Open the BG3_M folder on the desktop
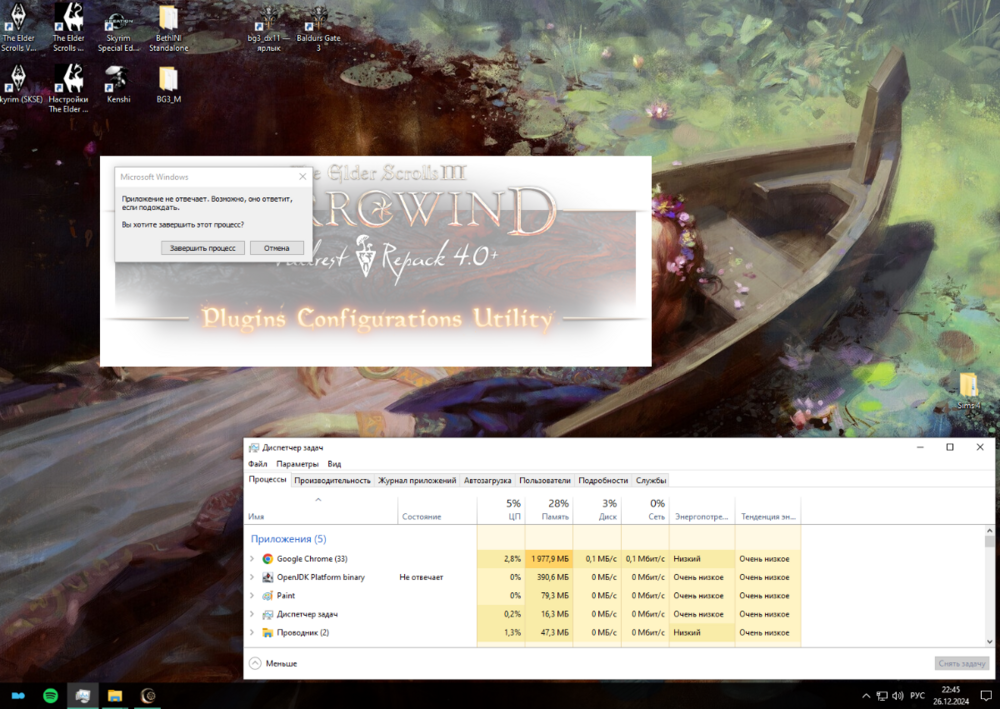Screen dimensions: 1000x709 click(x=168, y=80)
